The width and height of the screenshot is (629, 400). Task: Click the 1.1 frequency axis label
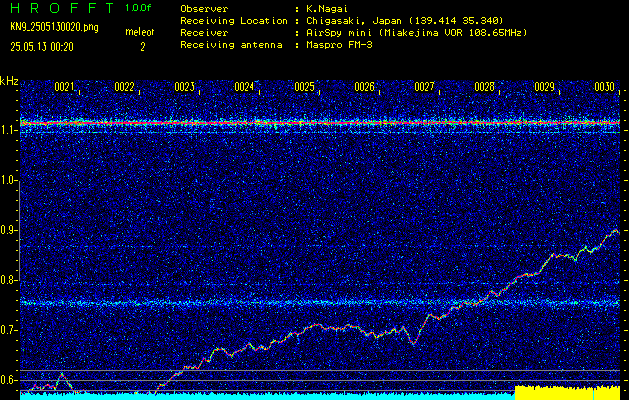point(8,130)
